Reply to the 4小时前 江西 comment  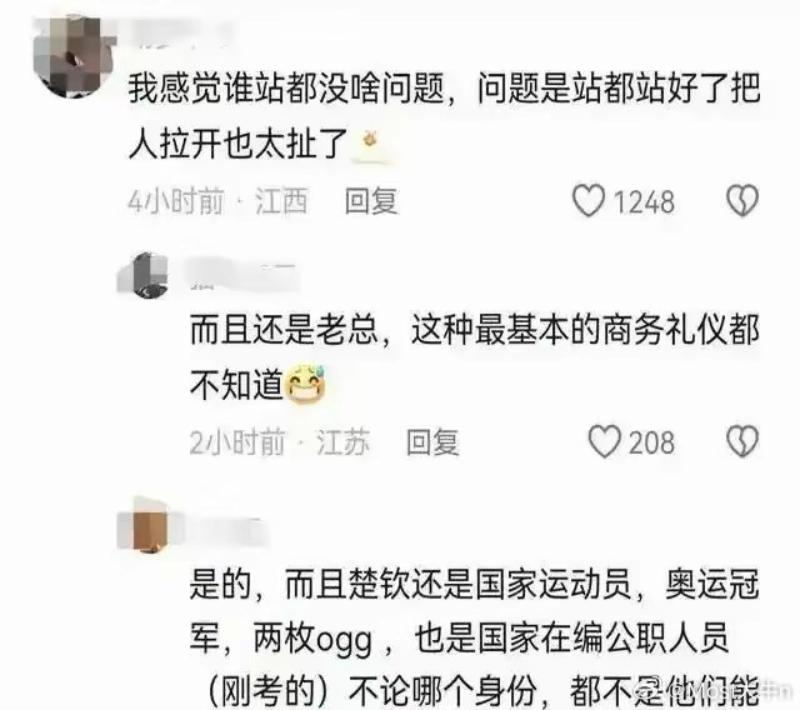[371, 201]
